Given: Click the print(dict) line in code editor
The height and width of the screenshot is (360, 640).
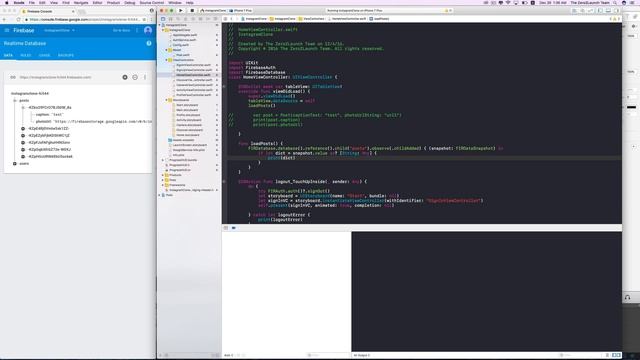Looking at the screenshot, I should pos(281,158).
